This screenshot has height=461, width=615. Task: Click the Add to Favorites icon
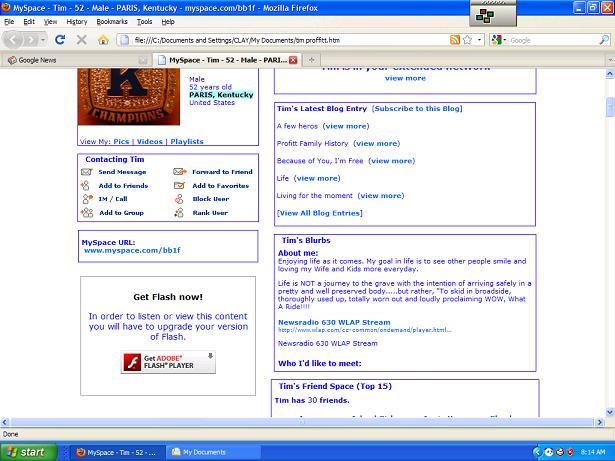[179, 186]
